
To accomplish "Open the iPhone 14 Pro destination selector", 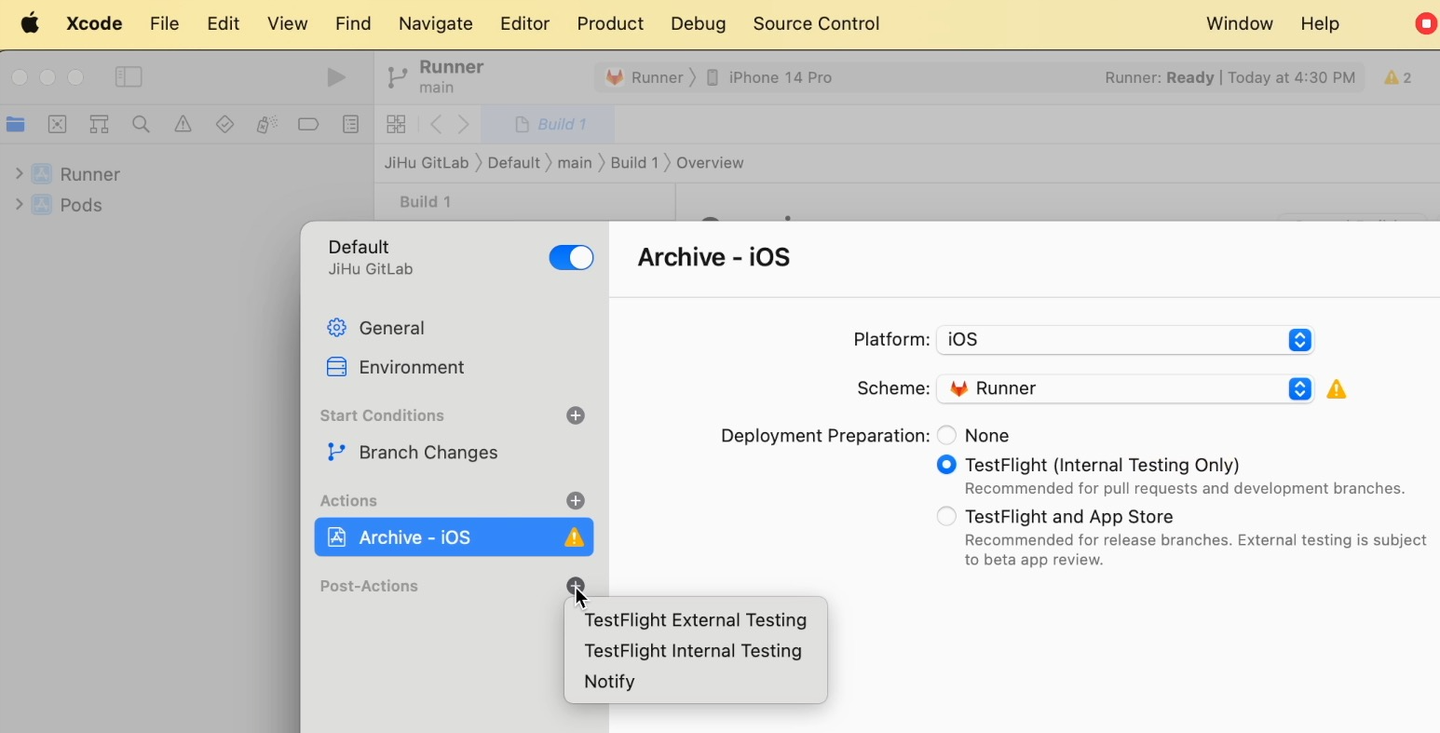I will click(x=769, y=77).
